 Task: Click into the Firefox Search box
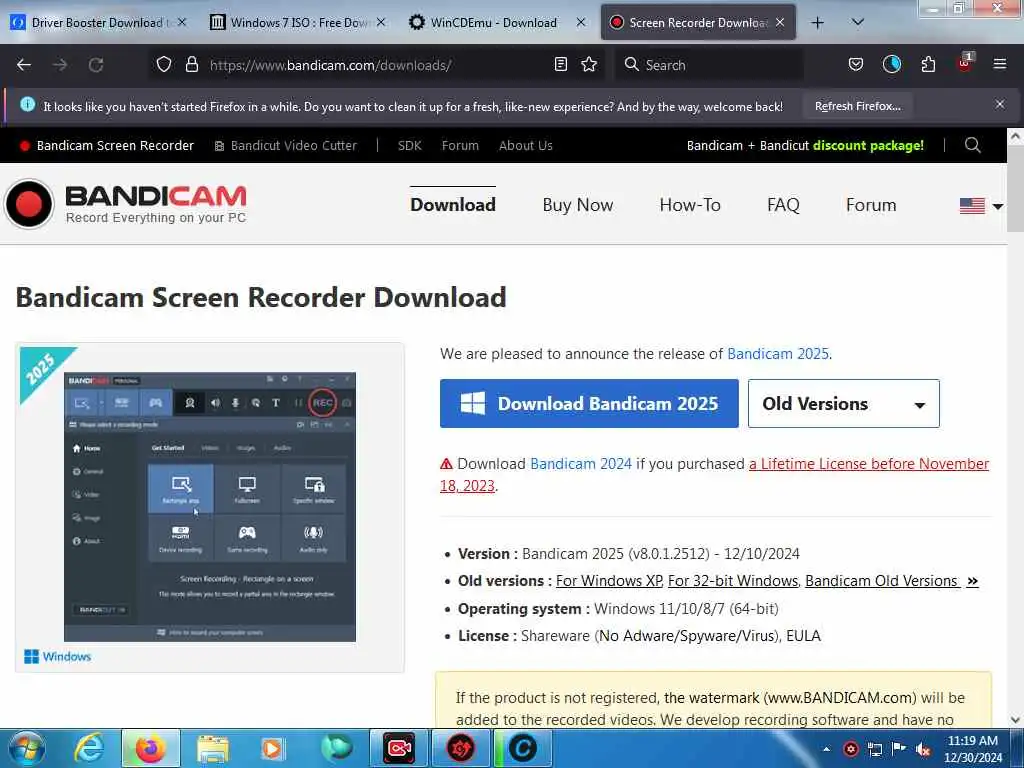point(709,65)
